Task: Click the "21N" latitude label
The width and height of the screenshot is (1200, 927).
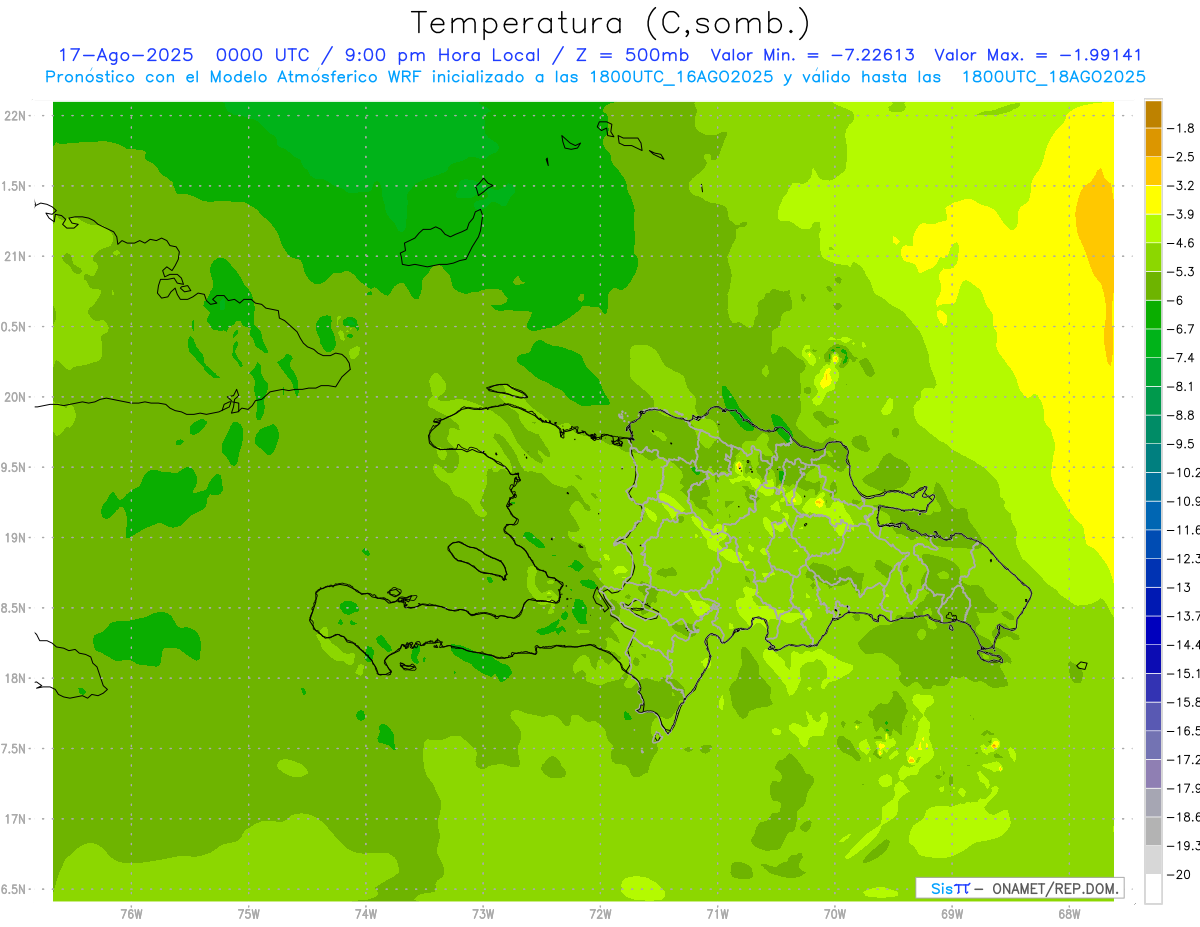Action: tap(15, 256)
